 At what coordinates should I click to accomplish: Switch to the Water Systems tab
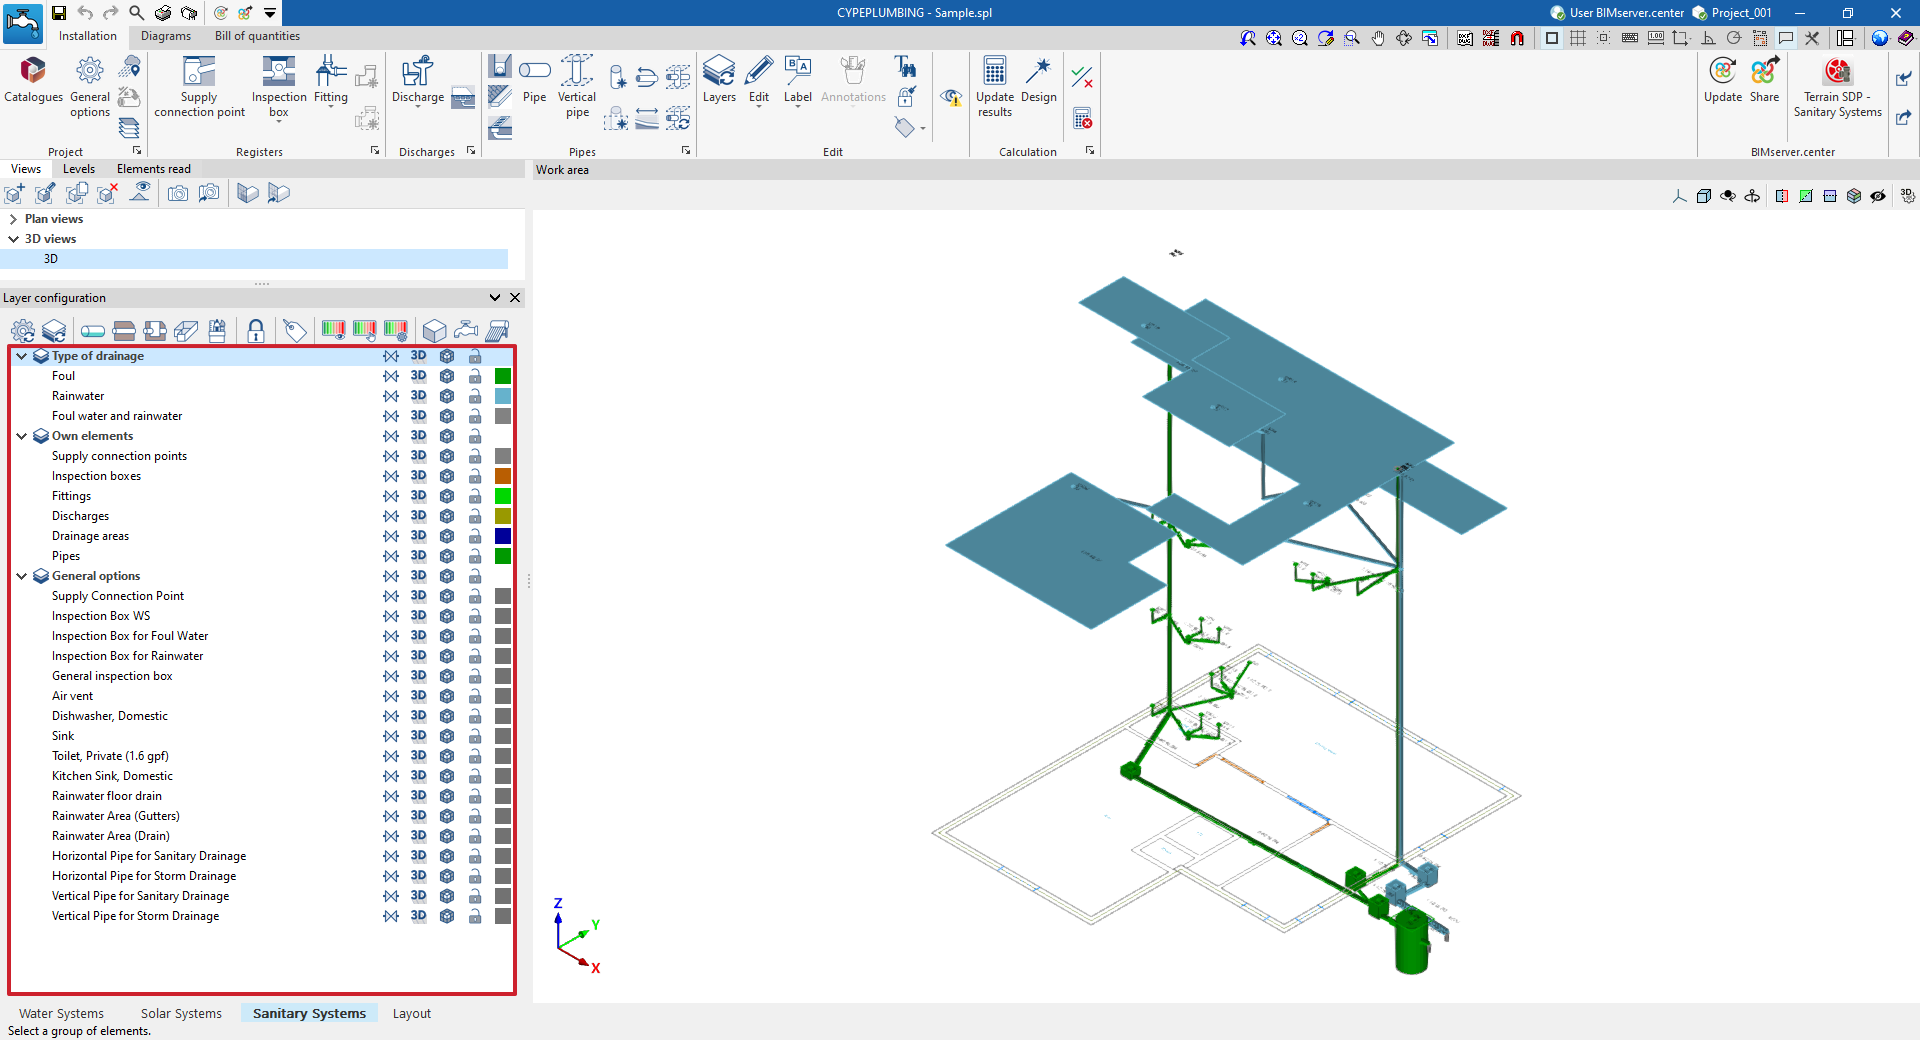(x=61, y=1013)
